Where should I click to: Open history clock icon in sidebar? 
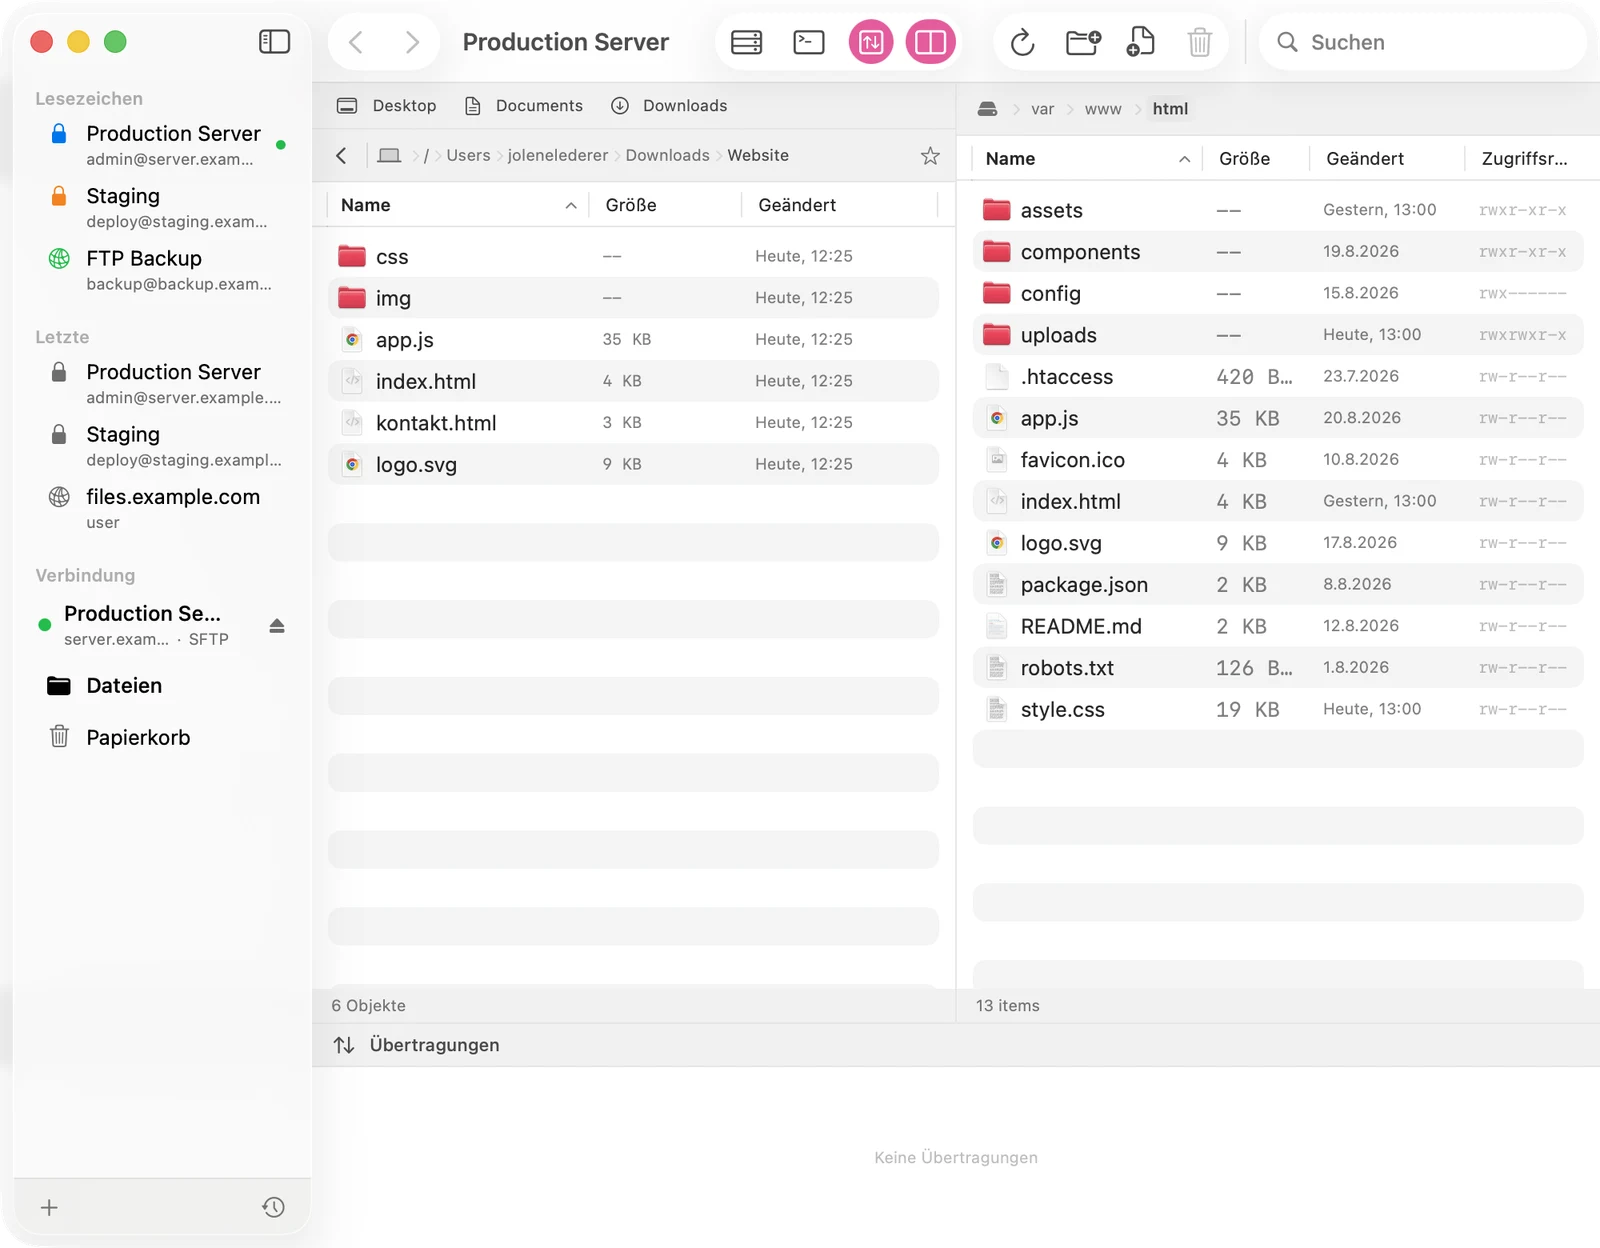273,1208
